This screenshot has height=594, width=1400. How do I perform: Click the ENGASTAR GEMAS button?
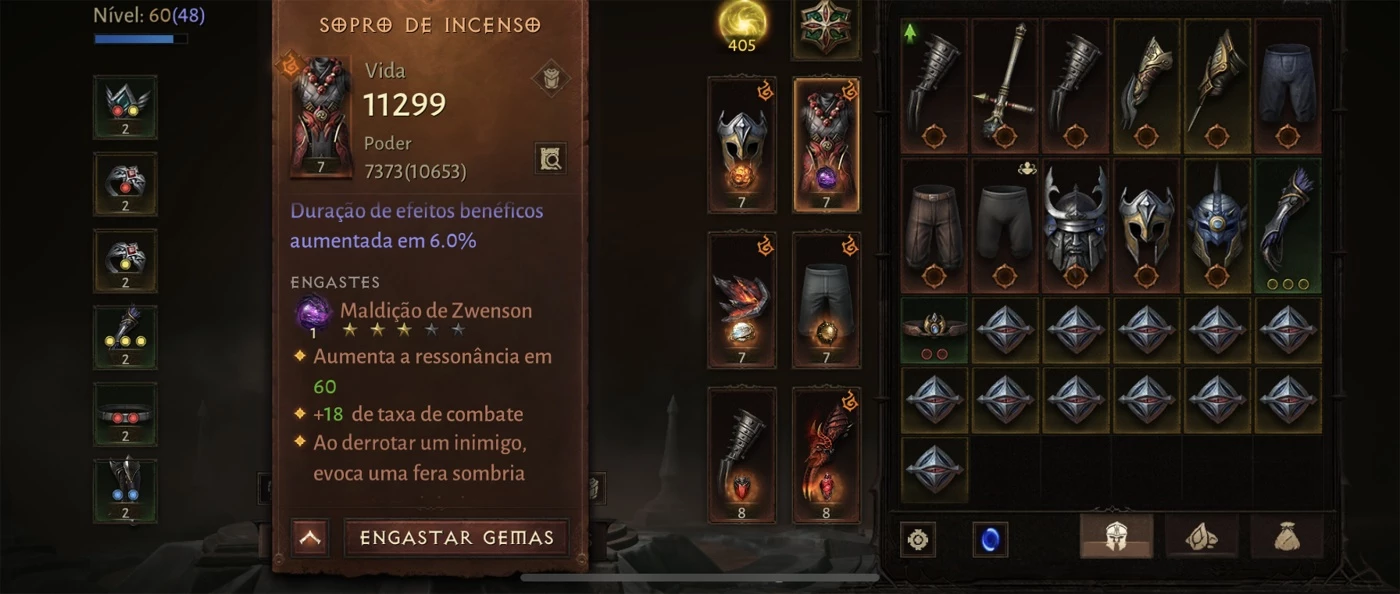pos(456,538)
